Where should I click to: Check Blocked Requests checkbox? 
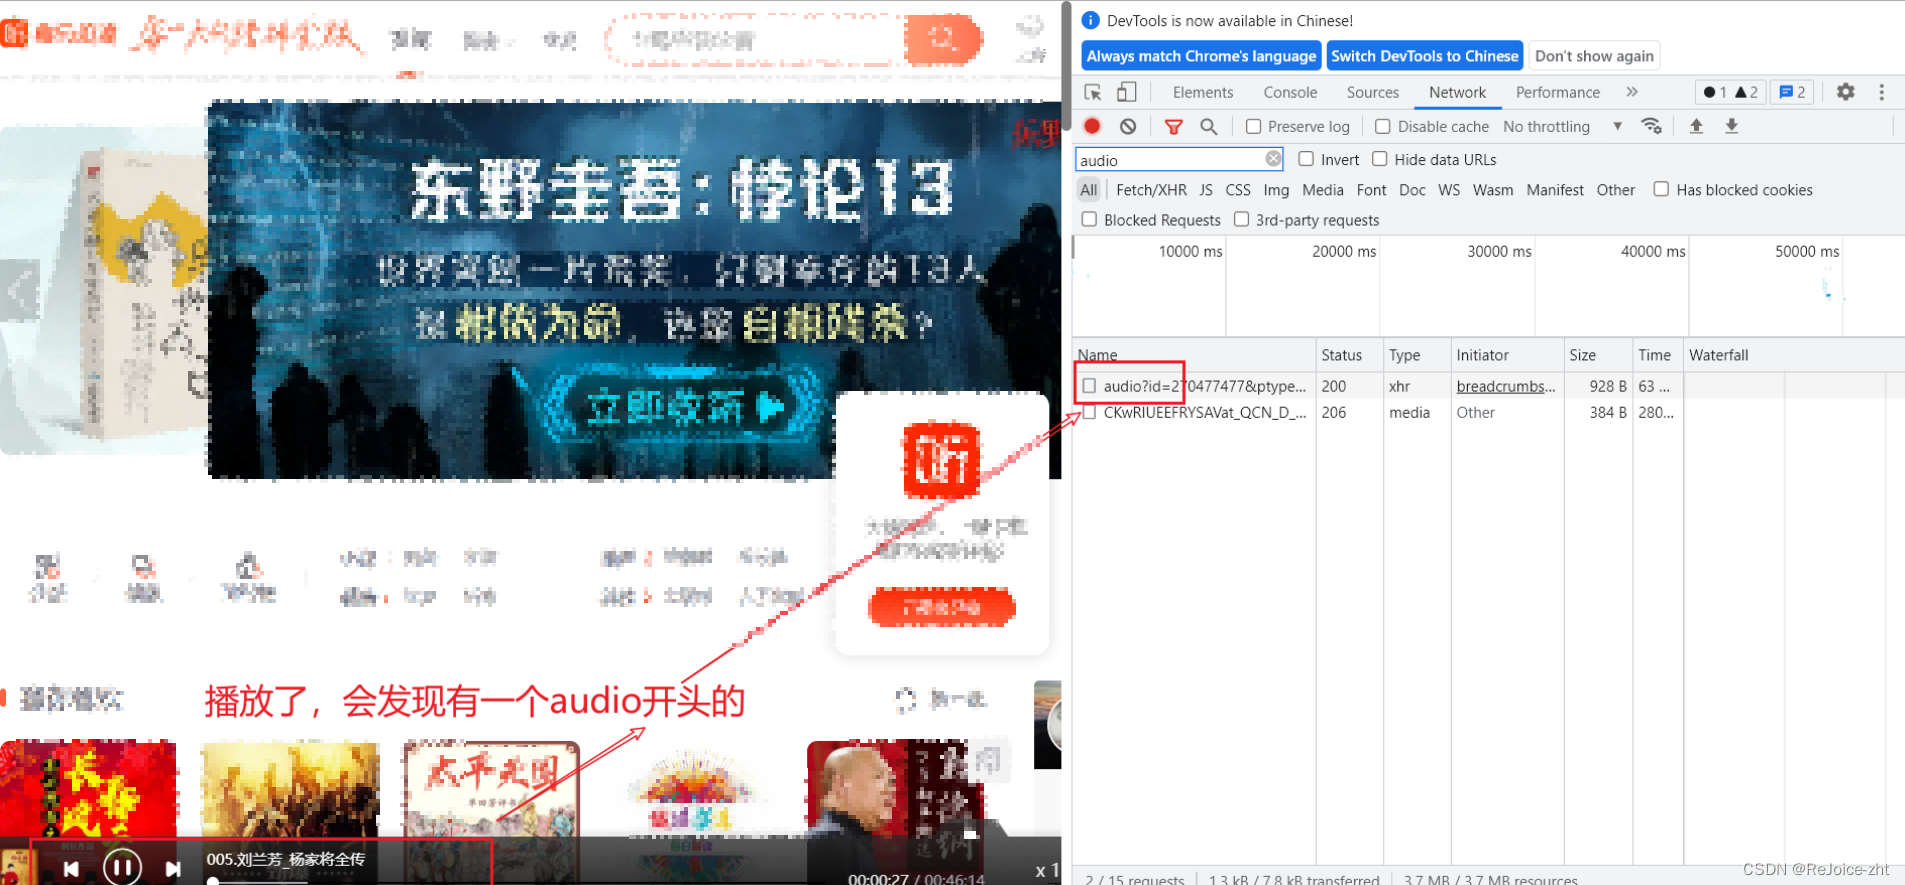[1090, 219]
